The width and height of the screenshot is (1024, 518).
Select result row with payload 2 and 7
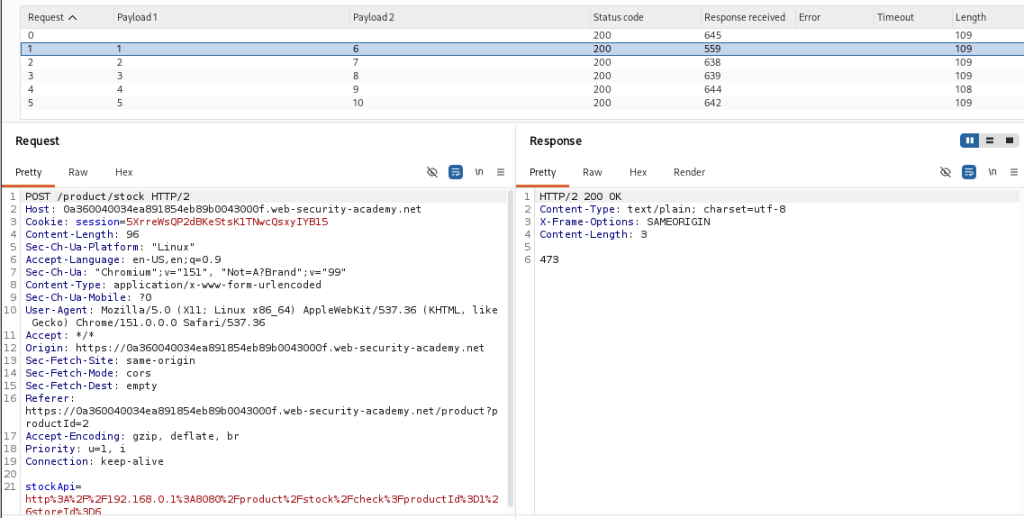pyautogui.click(x=522, y=63)
